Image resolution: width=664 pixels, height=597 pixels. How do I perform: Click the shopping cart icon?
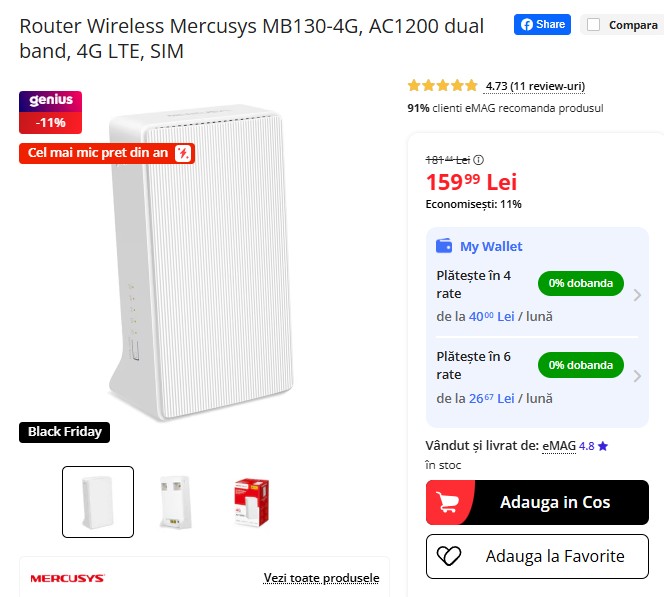click(451, 502)
